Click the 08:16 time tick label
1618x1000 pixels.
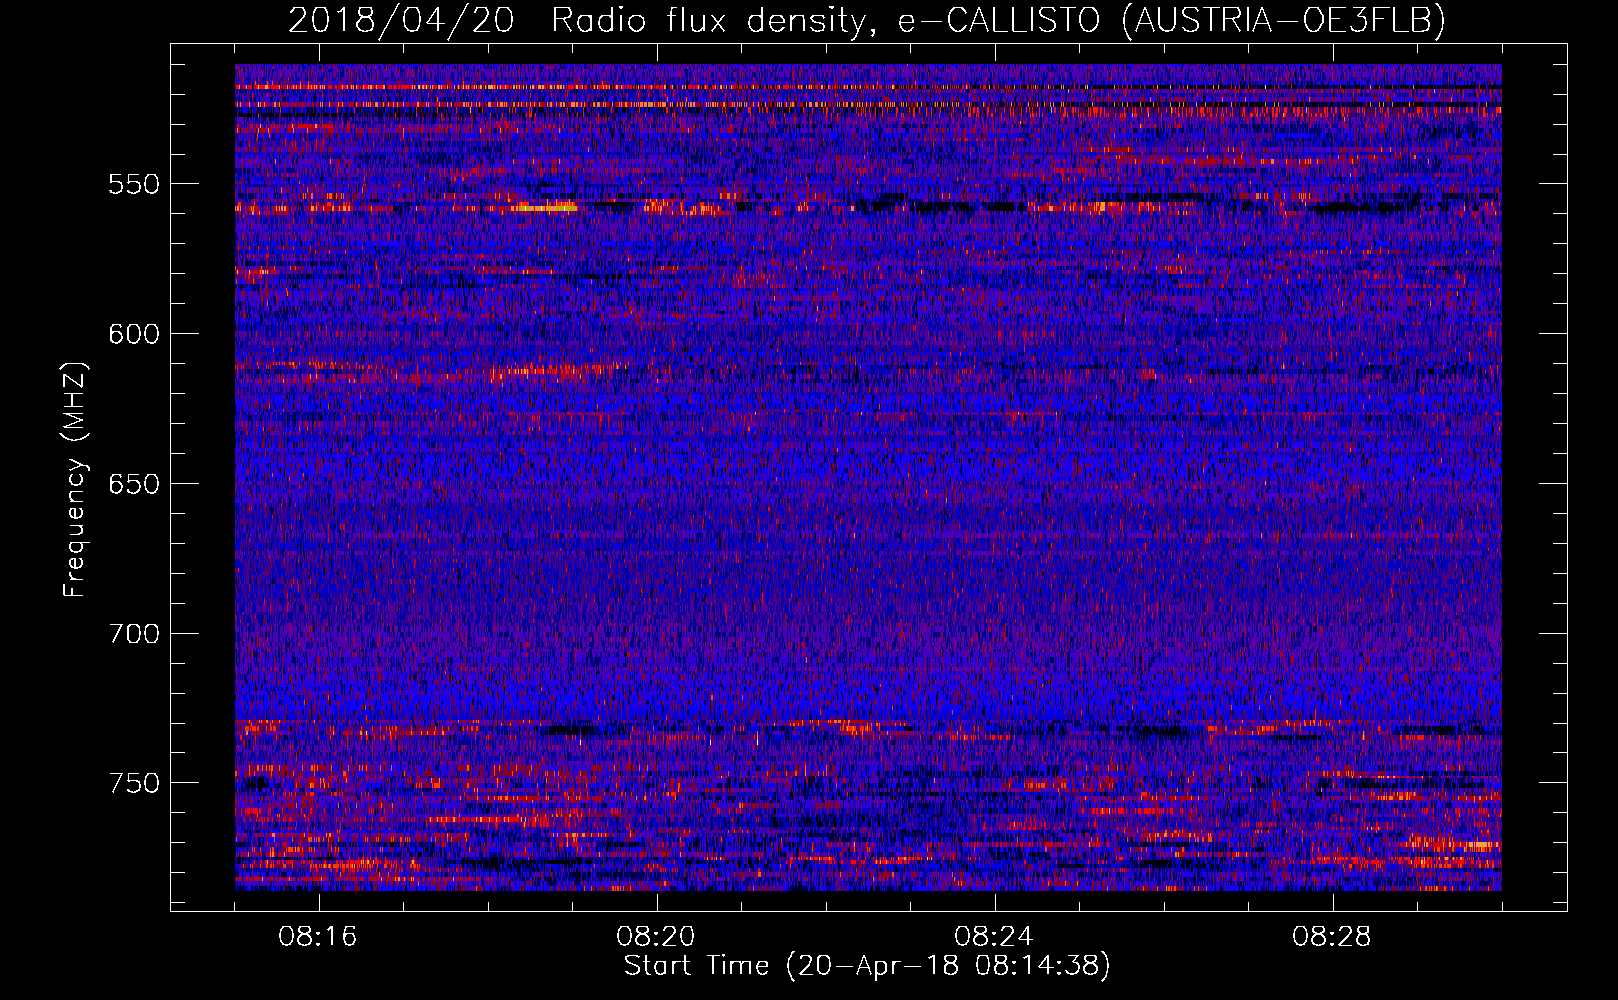point(318,937)
